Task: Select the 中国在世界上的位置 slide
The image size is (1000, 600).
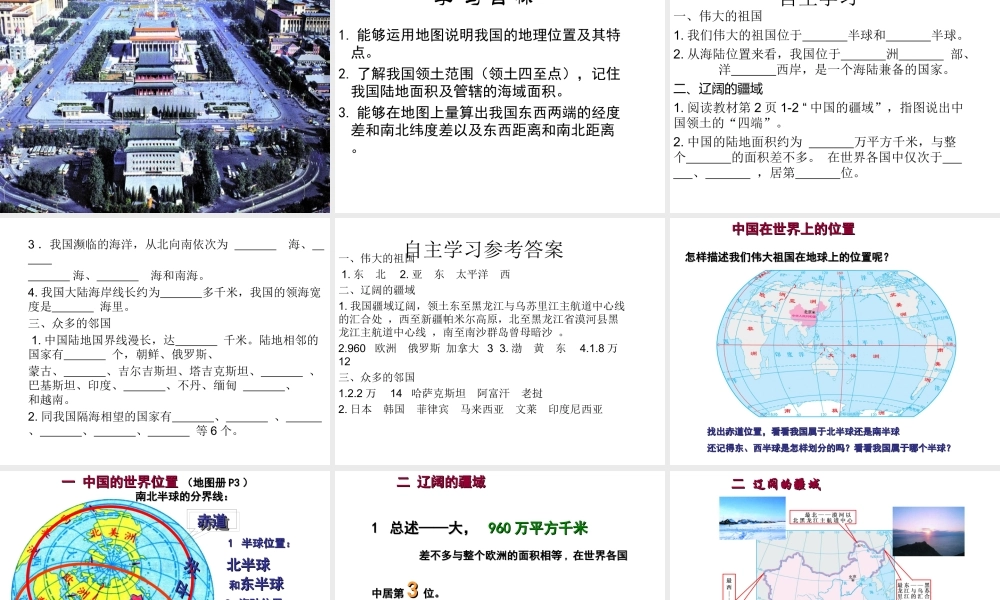Action: (835, 341)
